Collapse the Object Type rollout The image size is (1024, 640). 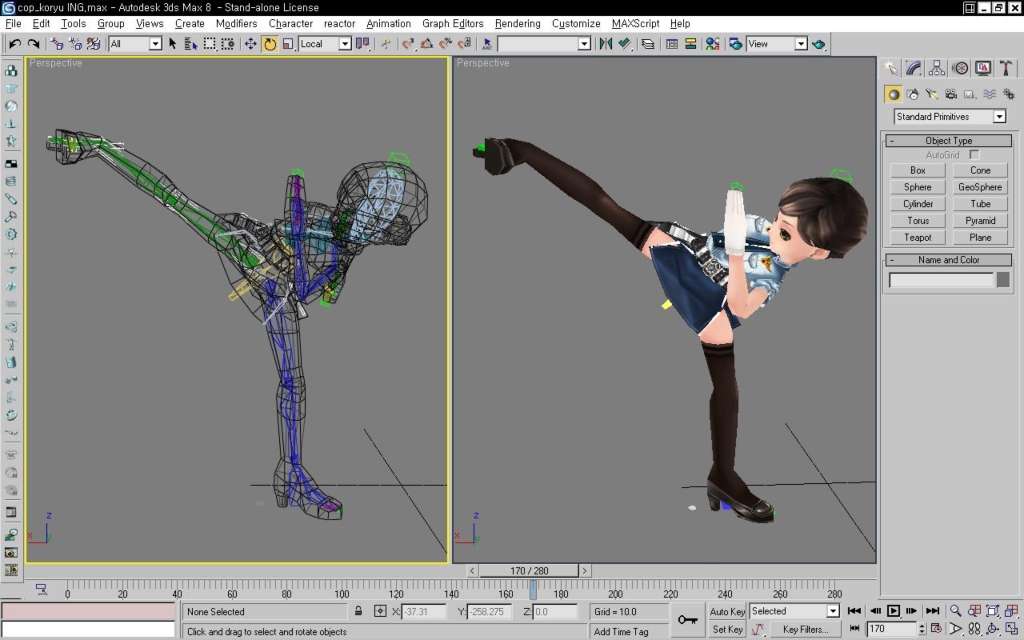pos(948,140)
